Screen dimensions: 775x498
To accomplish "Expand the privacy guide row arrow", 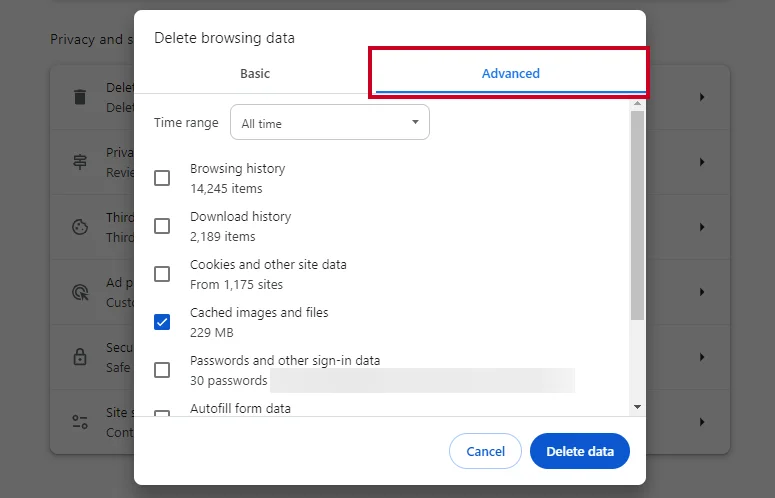I will tap(702, 162).
